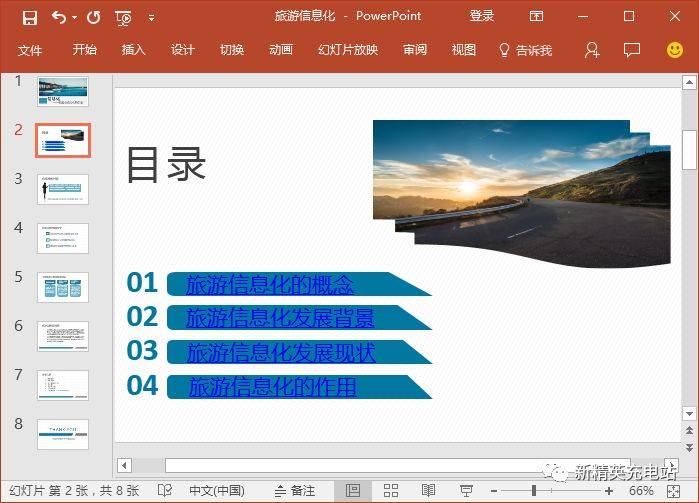Click vertical scrollbar down arrow
The height and width of the screenshot is (503, 699).
coord(689,414)
